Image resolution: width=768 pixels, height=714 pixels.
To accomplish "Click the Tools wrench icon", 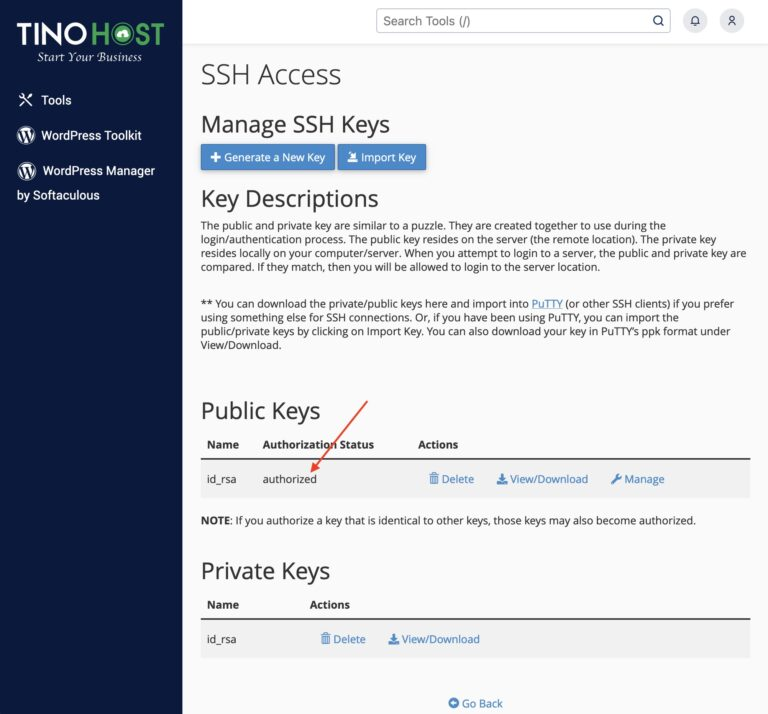I will [x=25, y=100].
